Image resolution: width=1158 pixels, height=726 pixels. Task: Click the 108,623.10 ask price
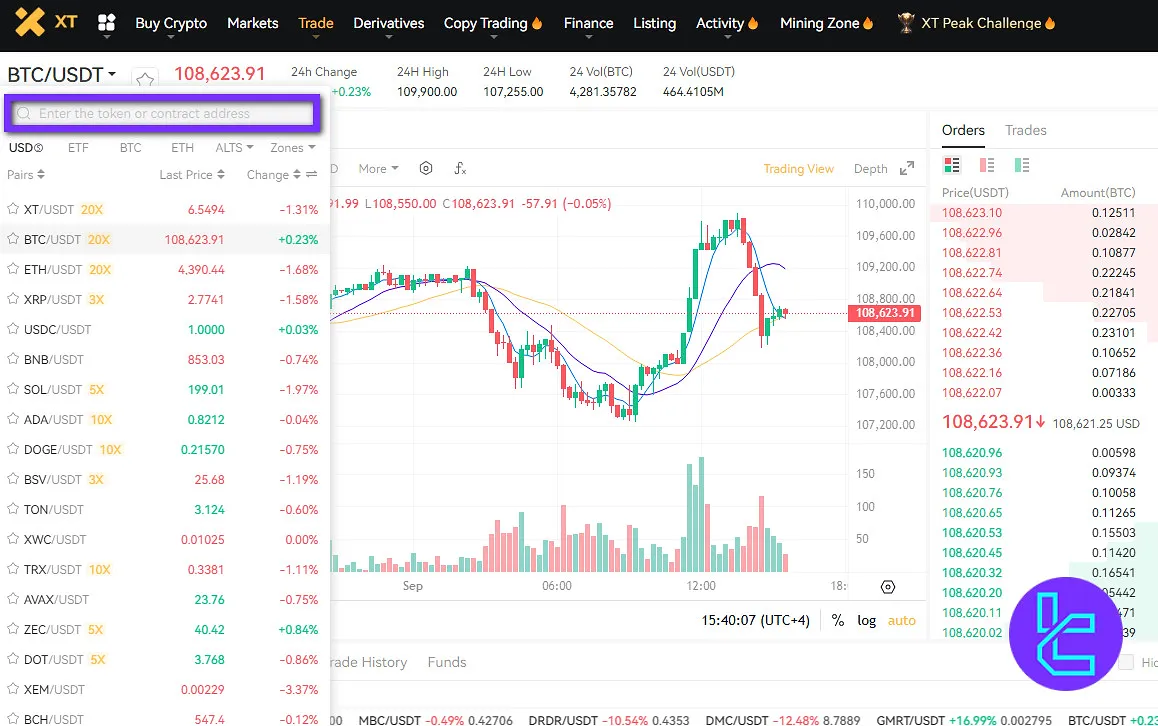(972, 213)
